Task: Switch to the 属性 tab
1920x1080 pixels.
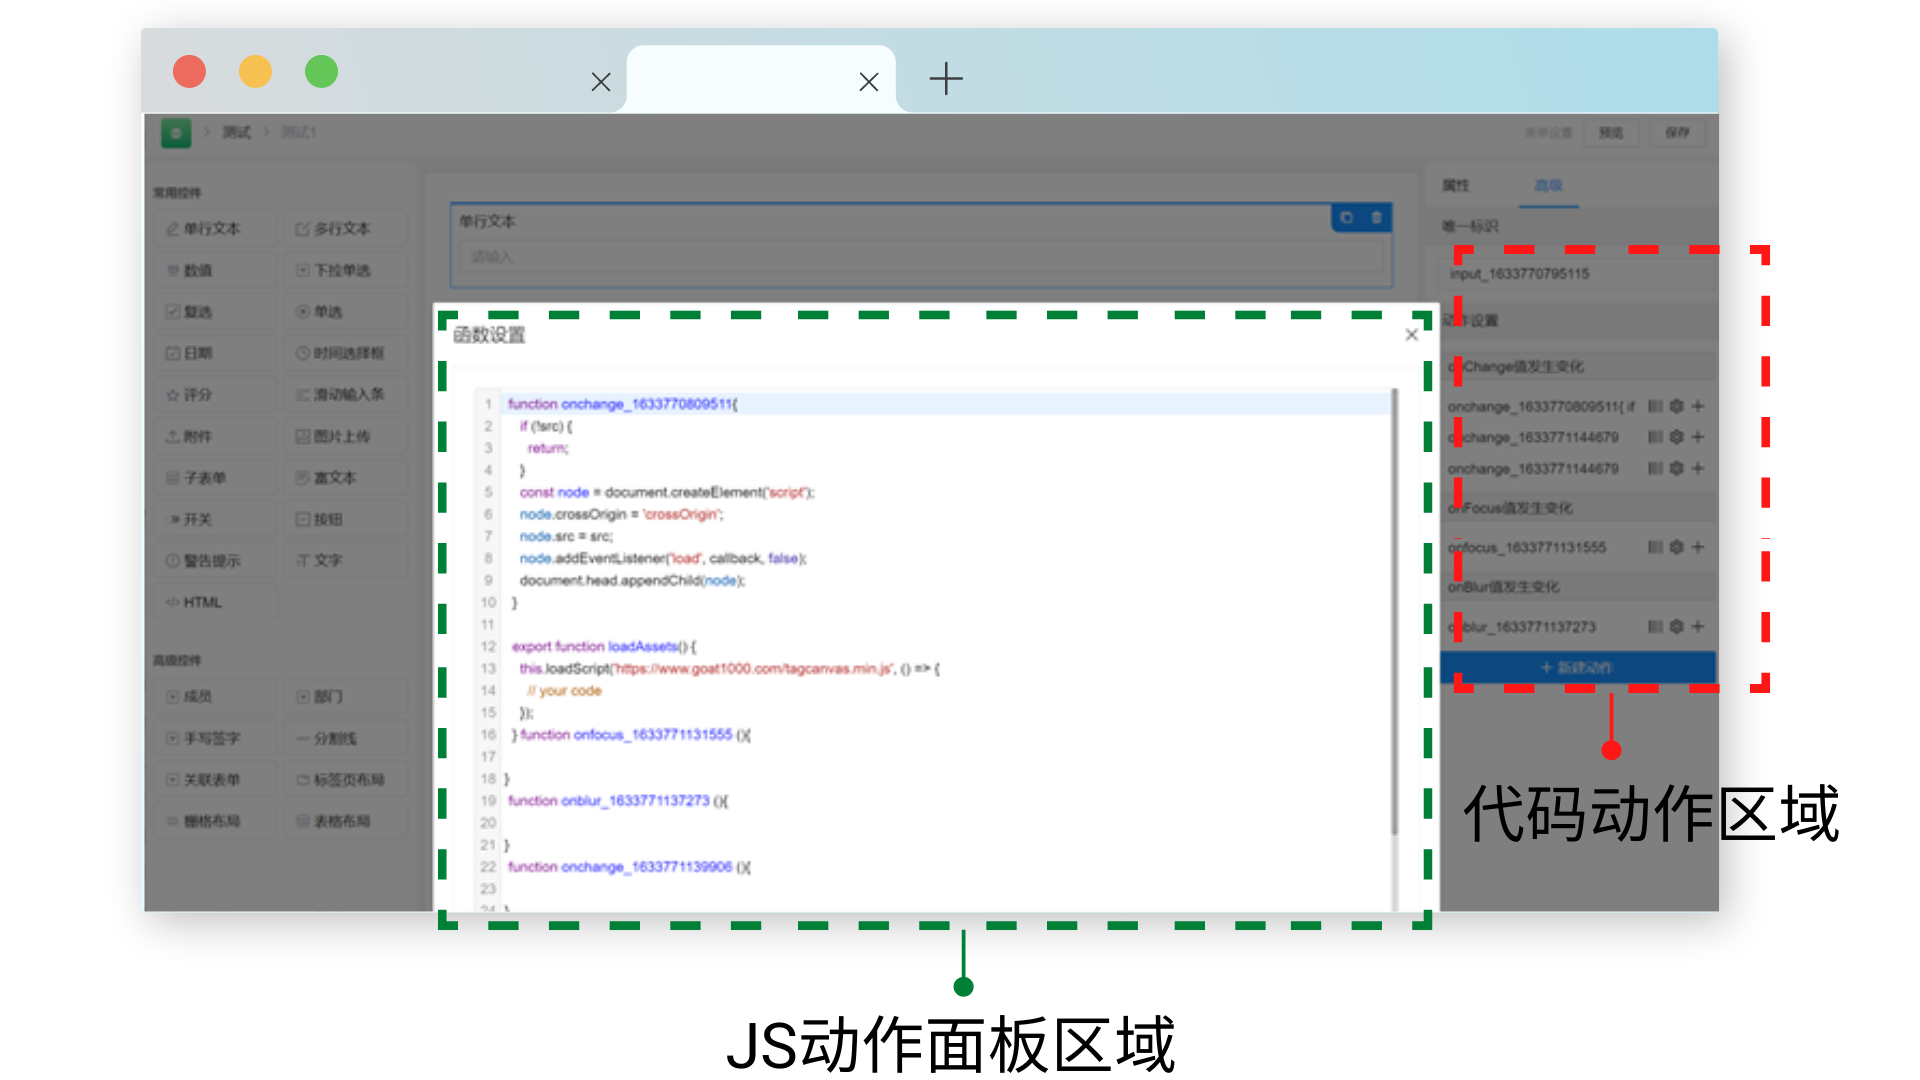Action: pyautogui.click(x=1456, y=186)
